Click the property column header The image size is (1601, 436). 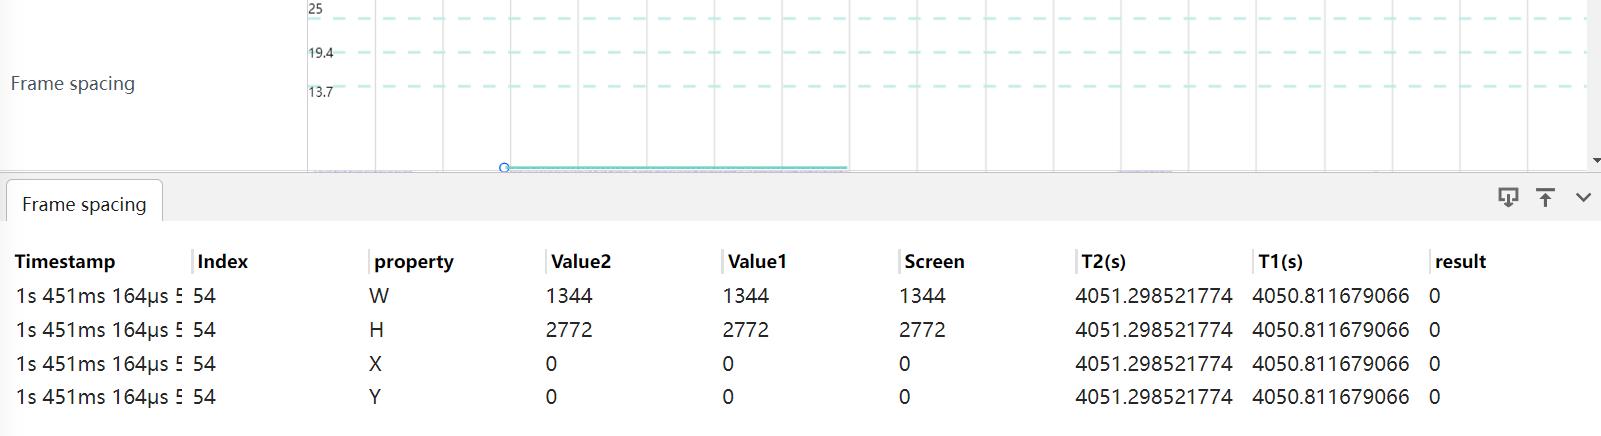pyautogui.click(x=413, y=262)
